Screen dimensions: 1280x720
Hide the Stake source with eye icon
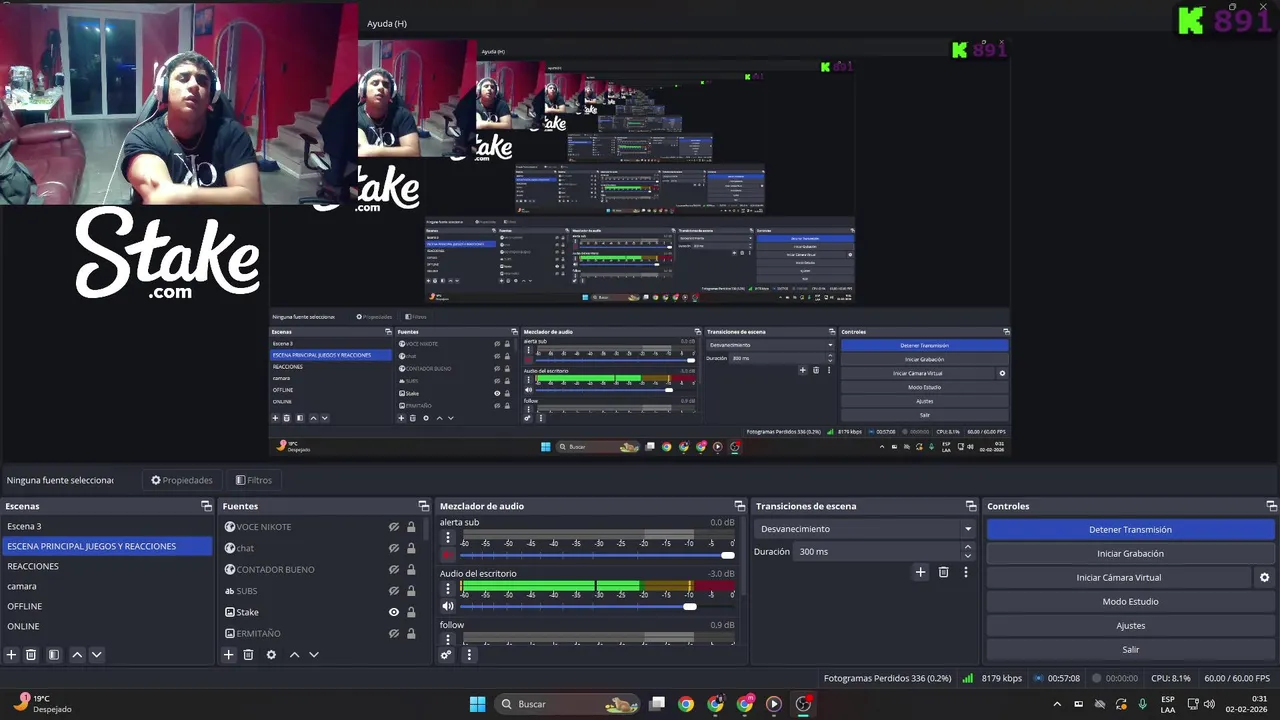(394, 612)
